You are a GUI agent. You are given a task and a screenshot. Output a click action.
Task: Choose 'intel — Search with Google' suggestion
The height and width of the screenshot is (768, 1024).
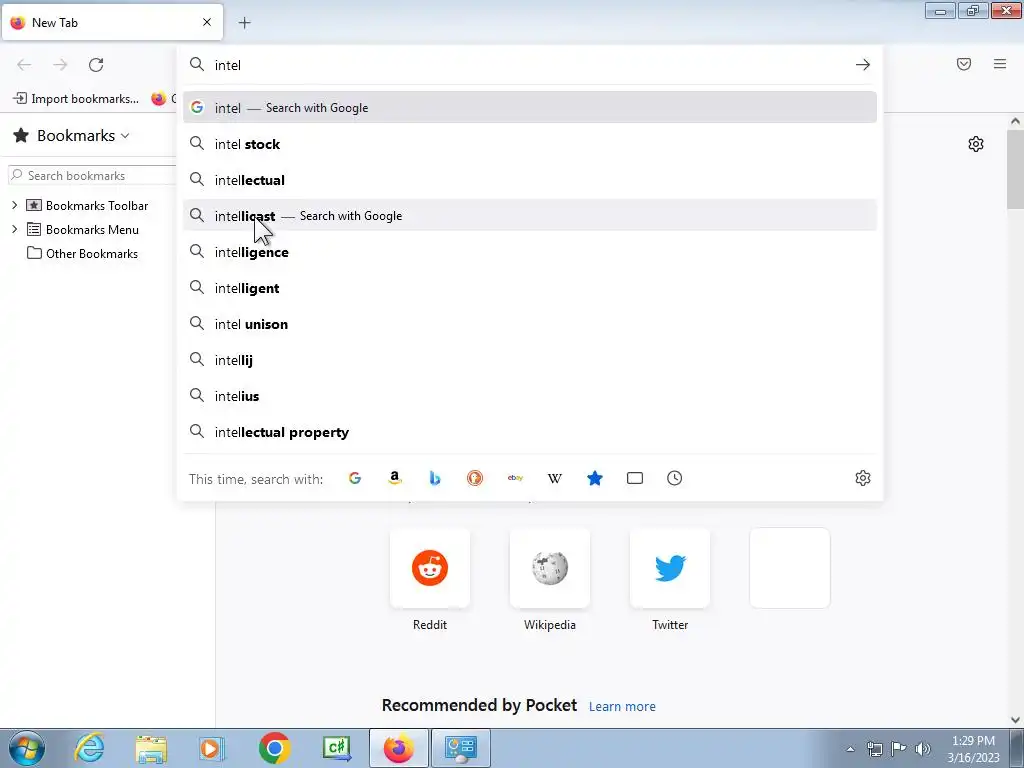point(530,108)
